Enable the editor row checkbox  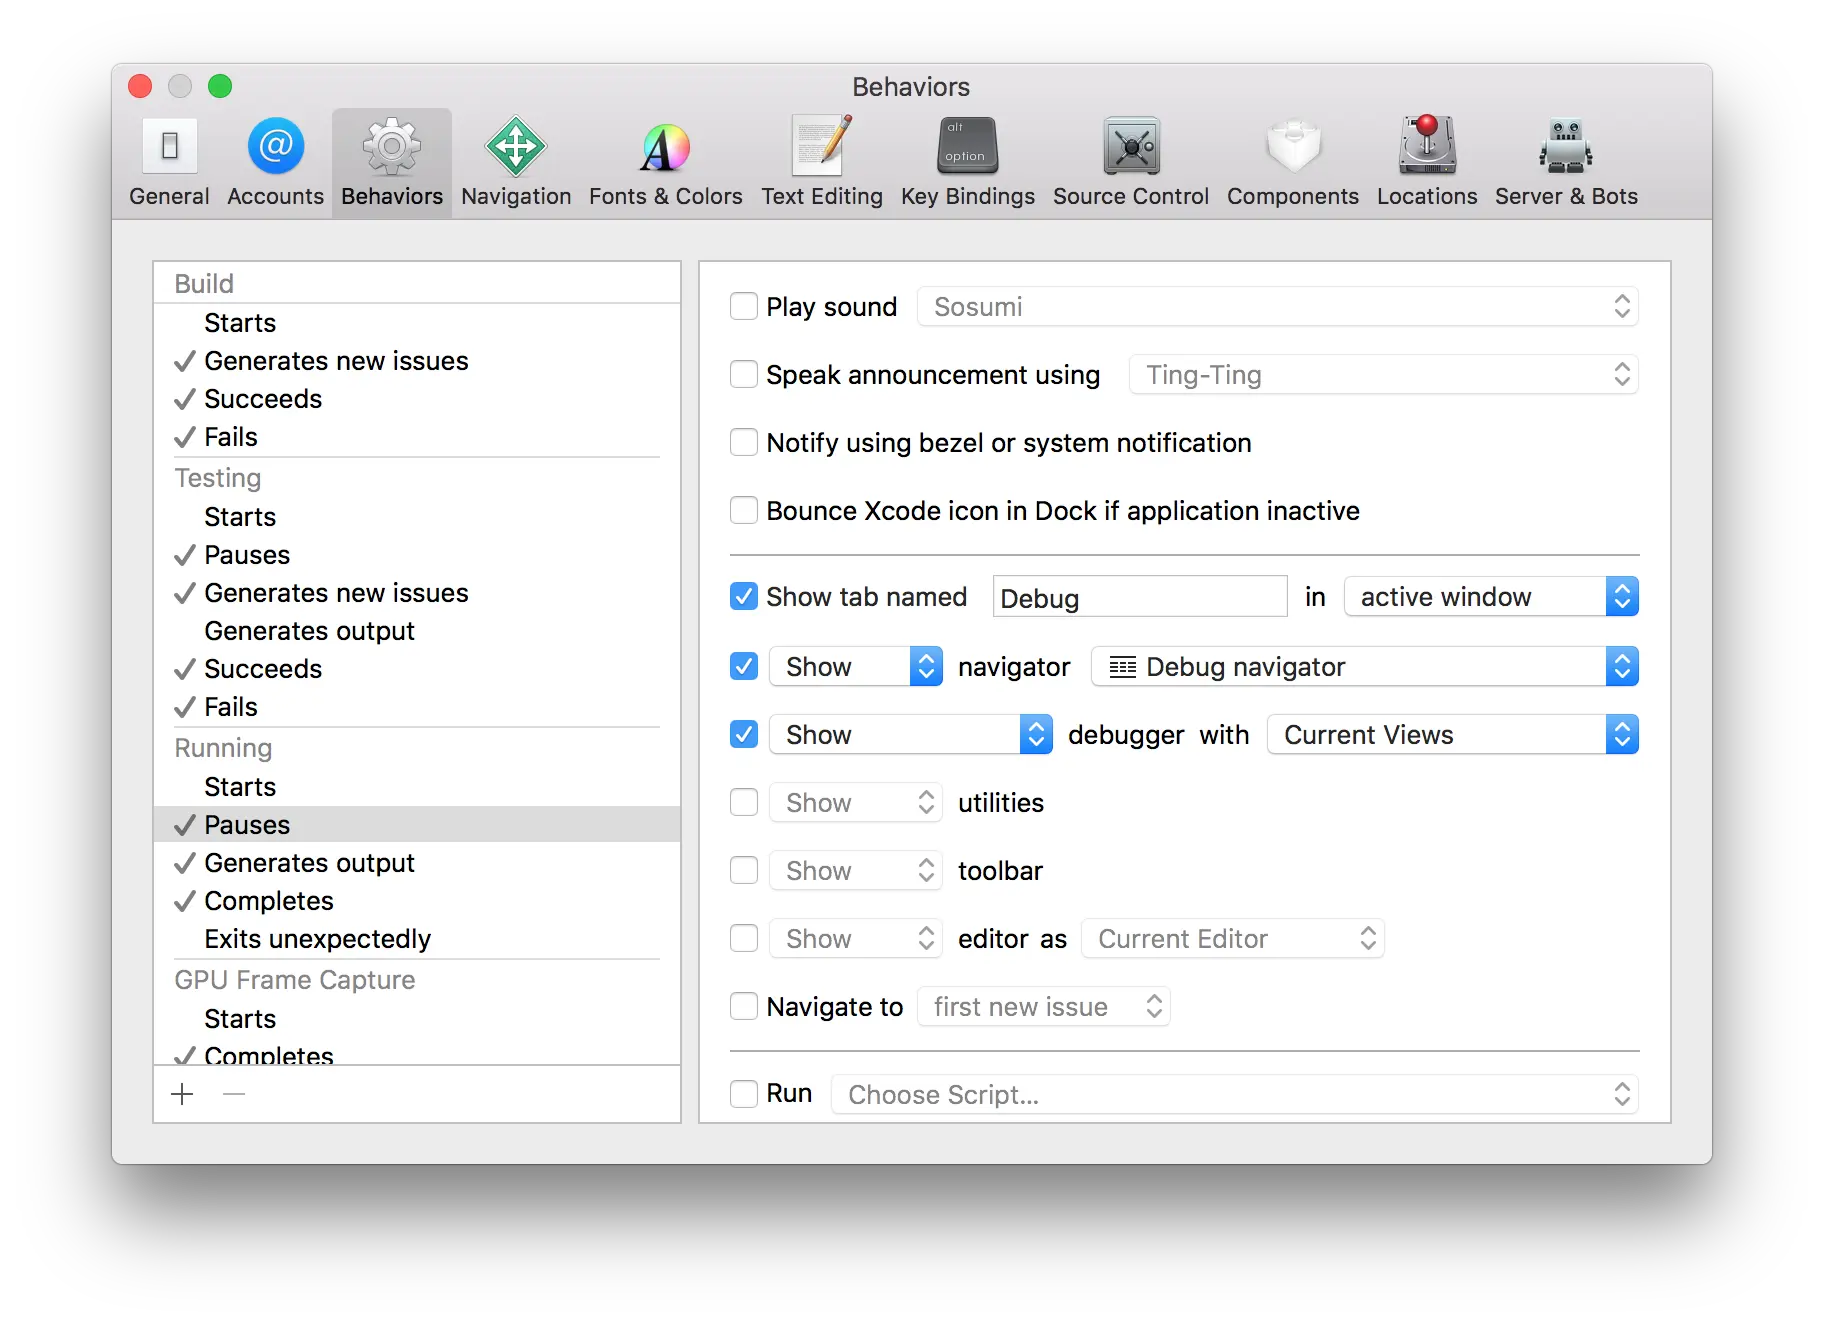(744, 938)
